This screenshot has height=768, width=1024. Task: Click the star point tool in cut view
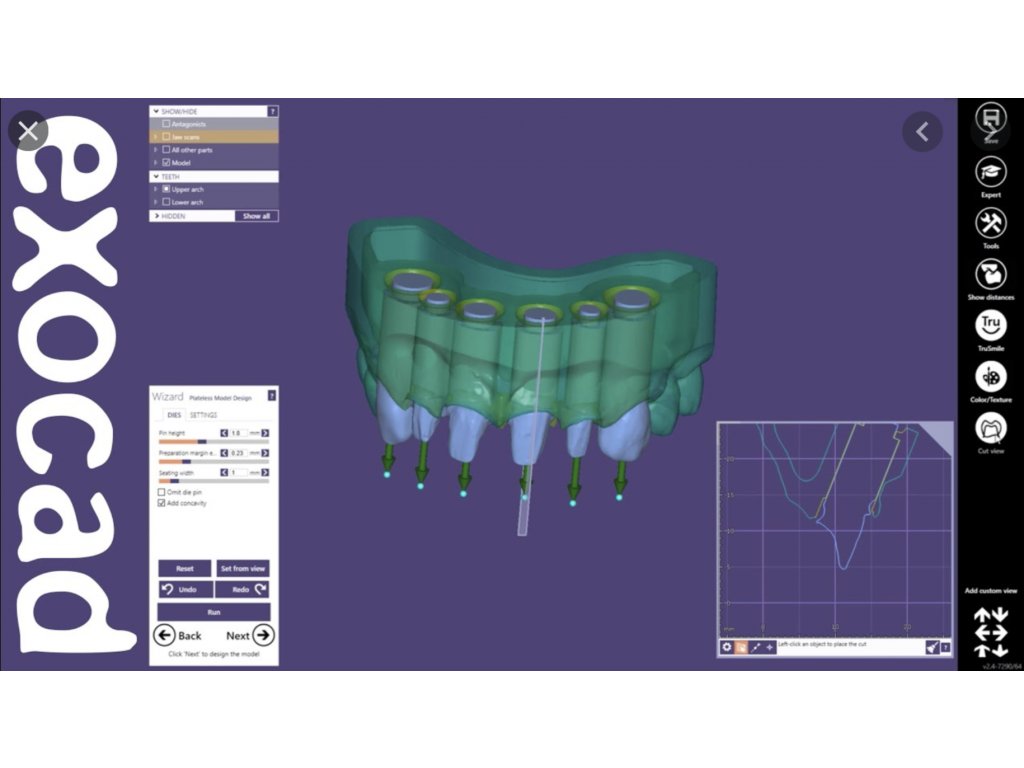pos(769,647)
